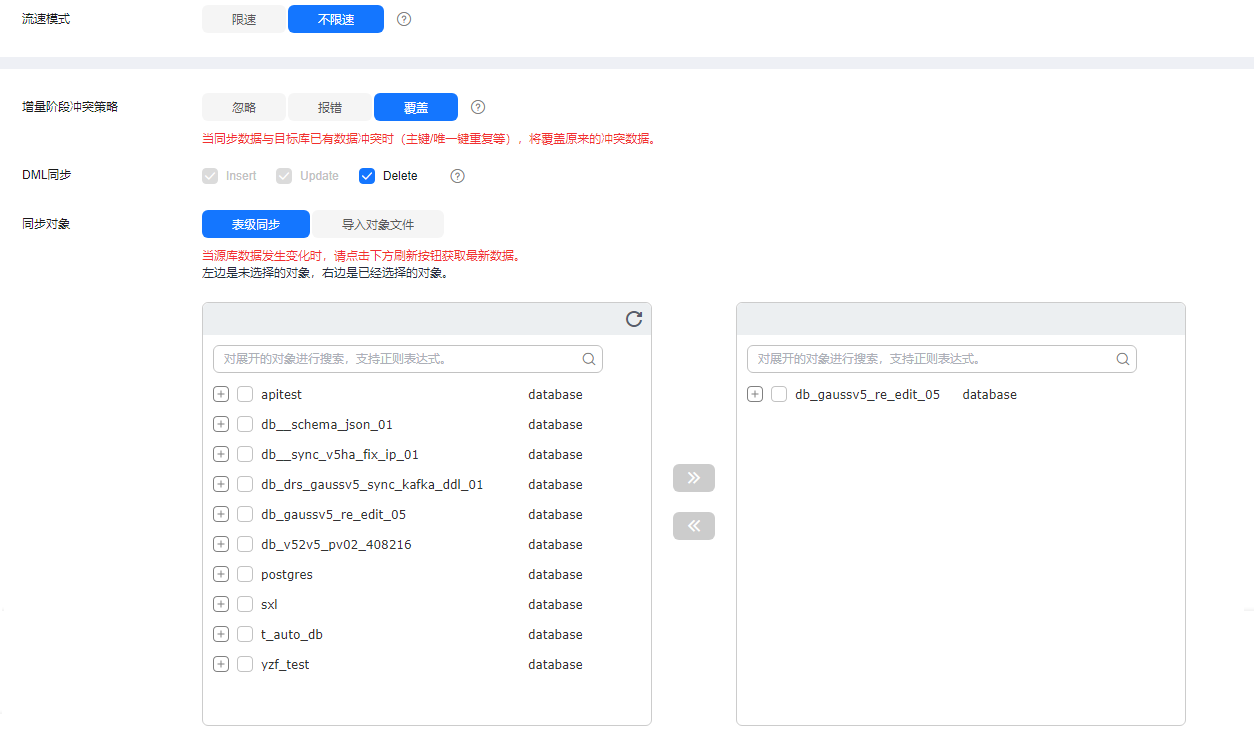Expand the sxl database node
1254x731 pixels.
(221, 604)
